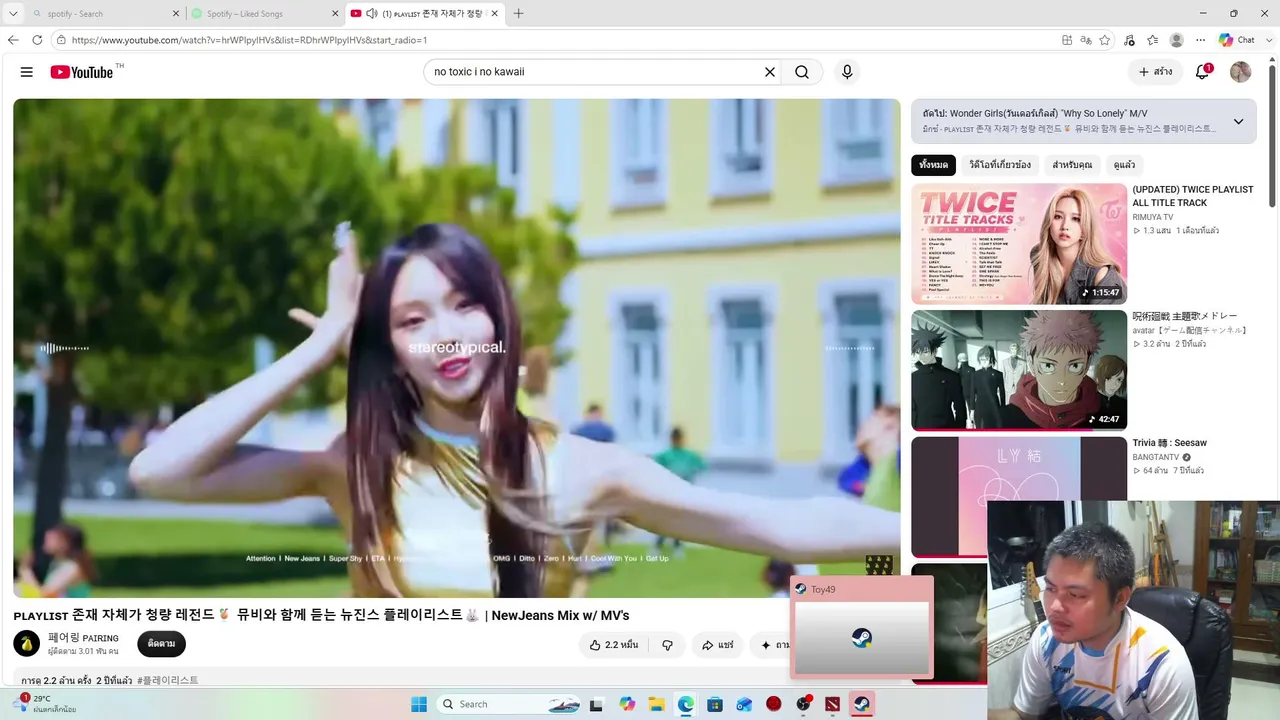
Task: Open the Toy49 Steam notification popup
Action: pos(862,627)
